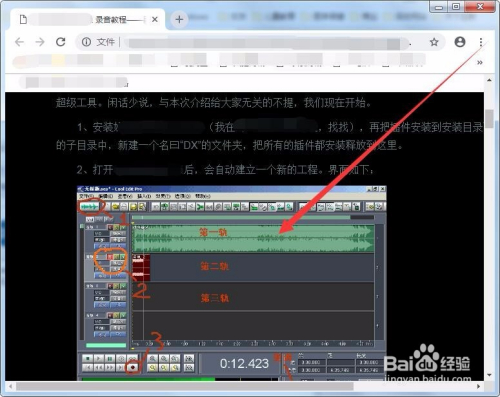
Task: Click the vertical scrollbar down arrow
Action: [x=489, y=375]
